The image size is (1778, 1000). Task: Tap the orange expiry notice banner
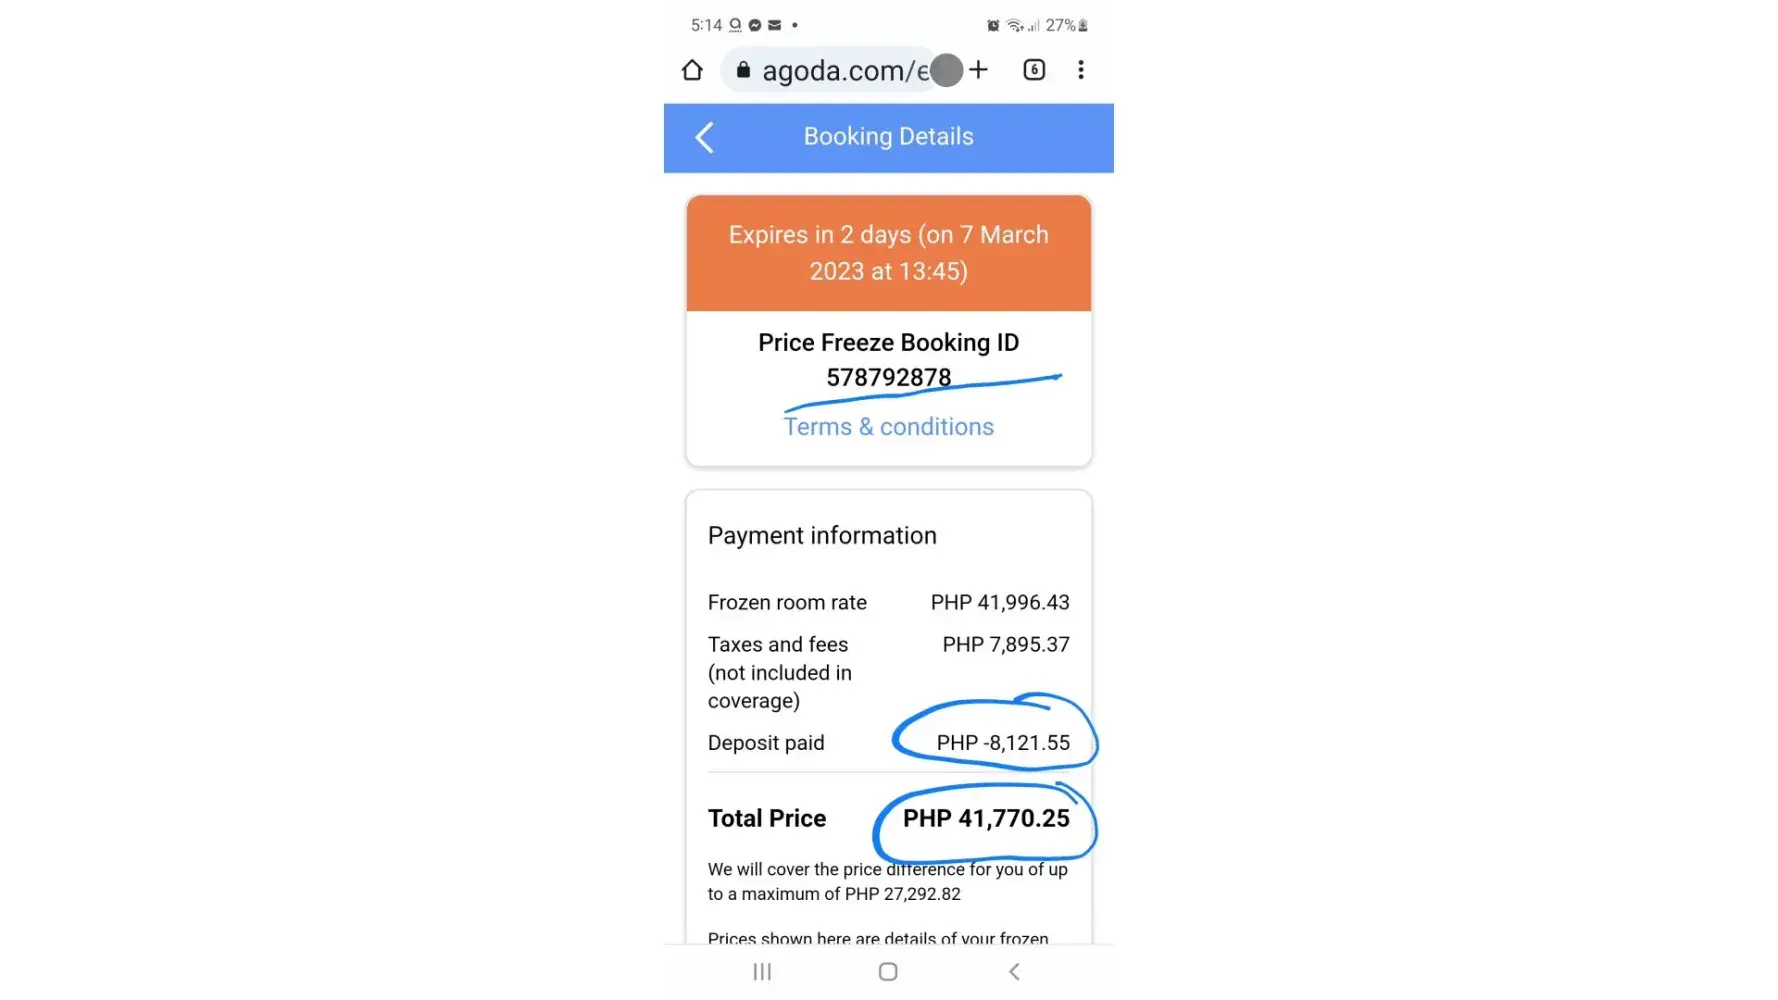[x=888, y=253]
